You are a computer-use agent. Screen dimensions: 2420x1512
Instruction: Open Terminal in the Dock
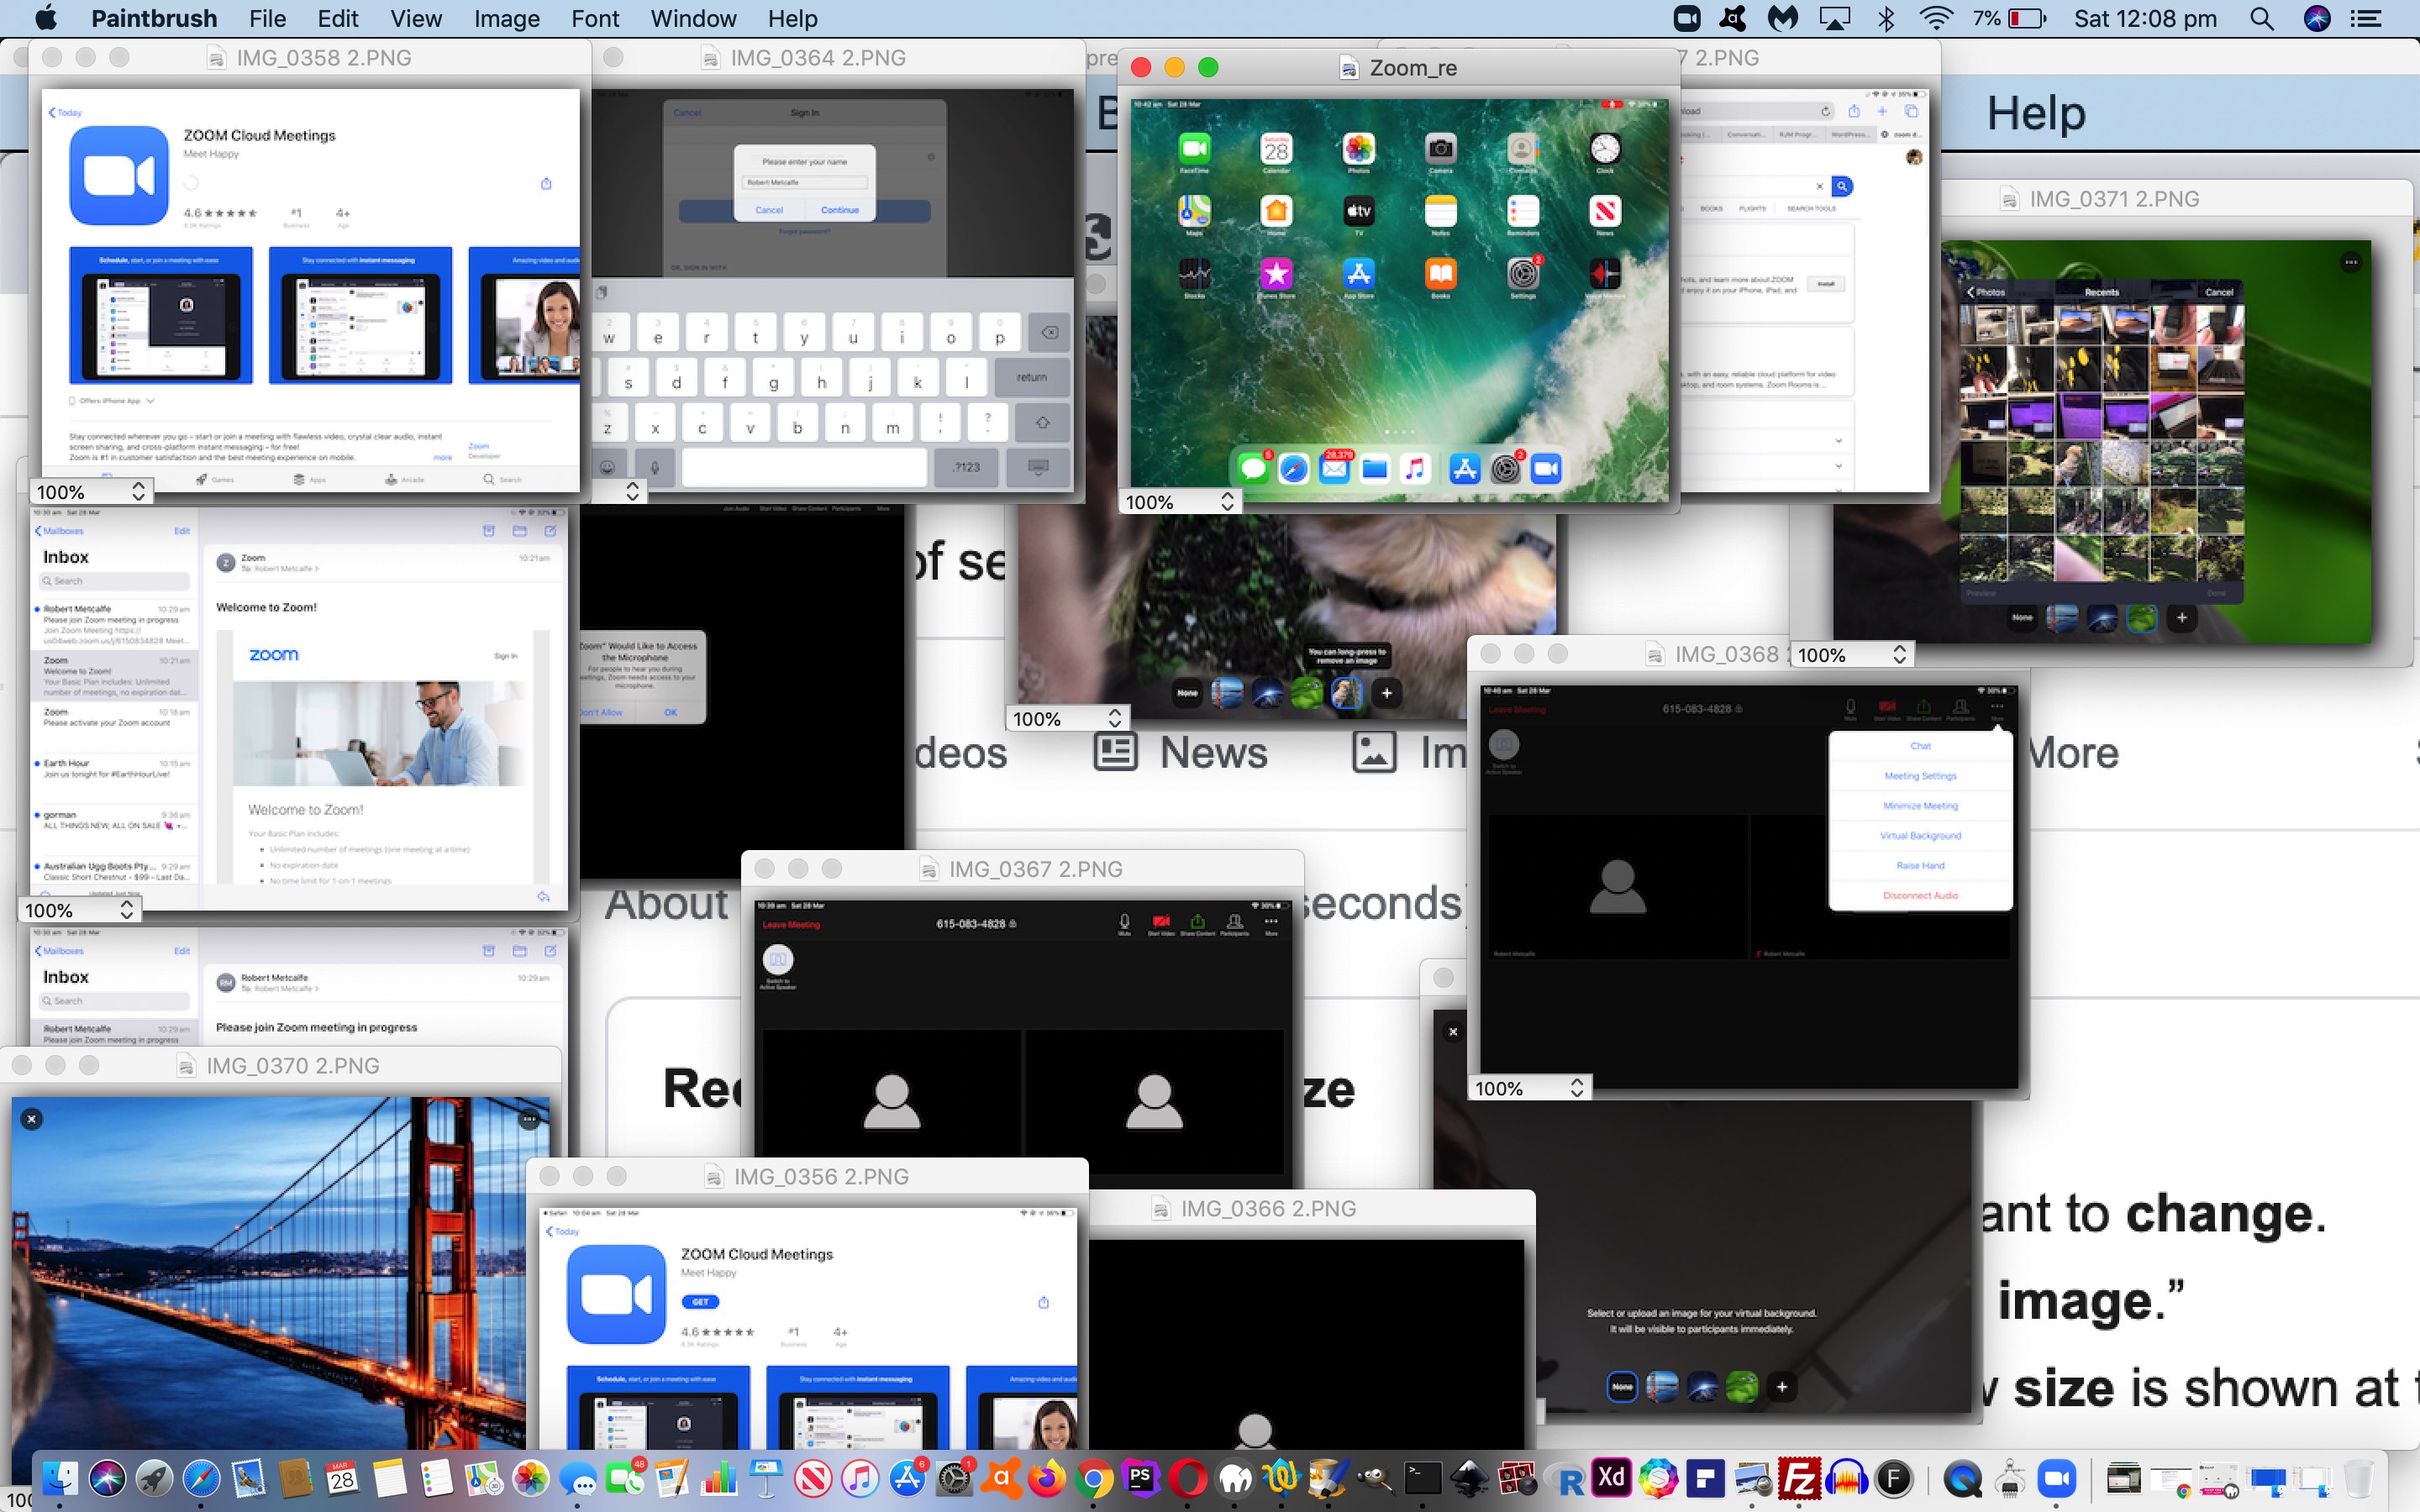tap(1423, 1478)
